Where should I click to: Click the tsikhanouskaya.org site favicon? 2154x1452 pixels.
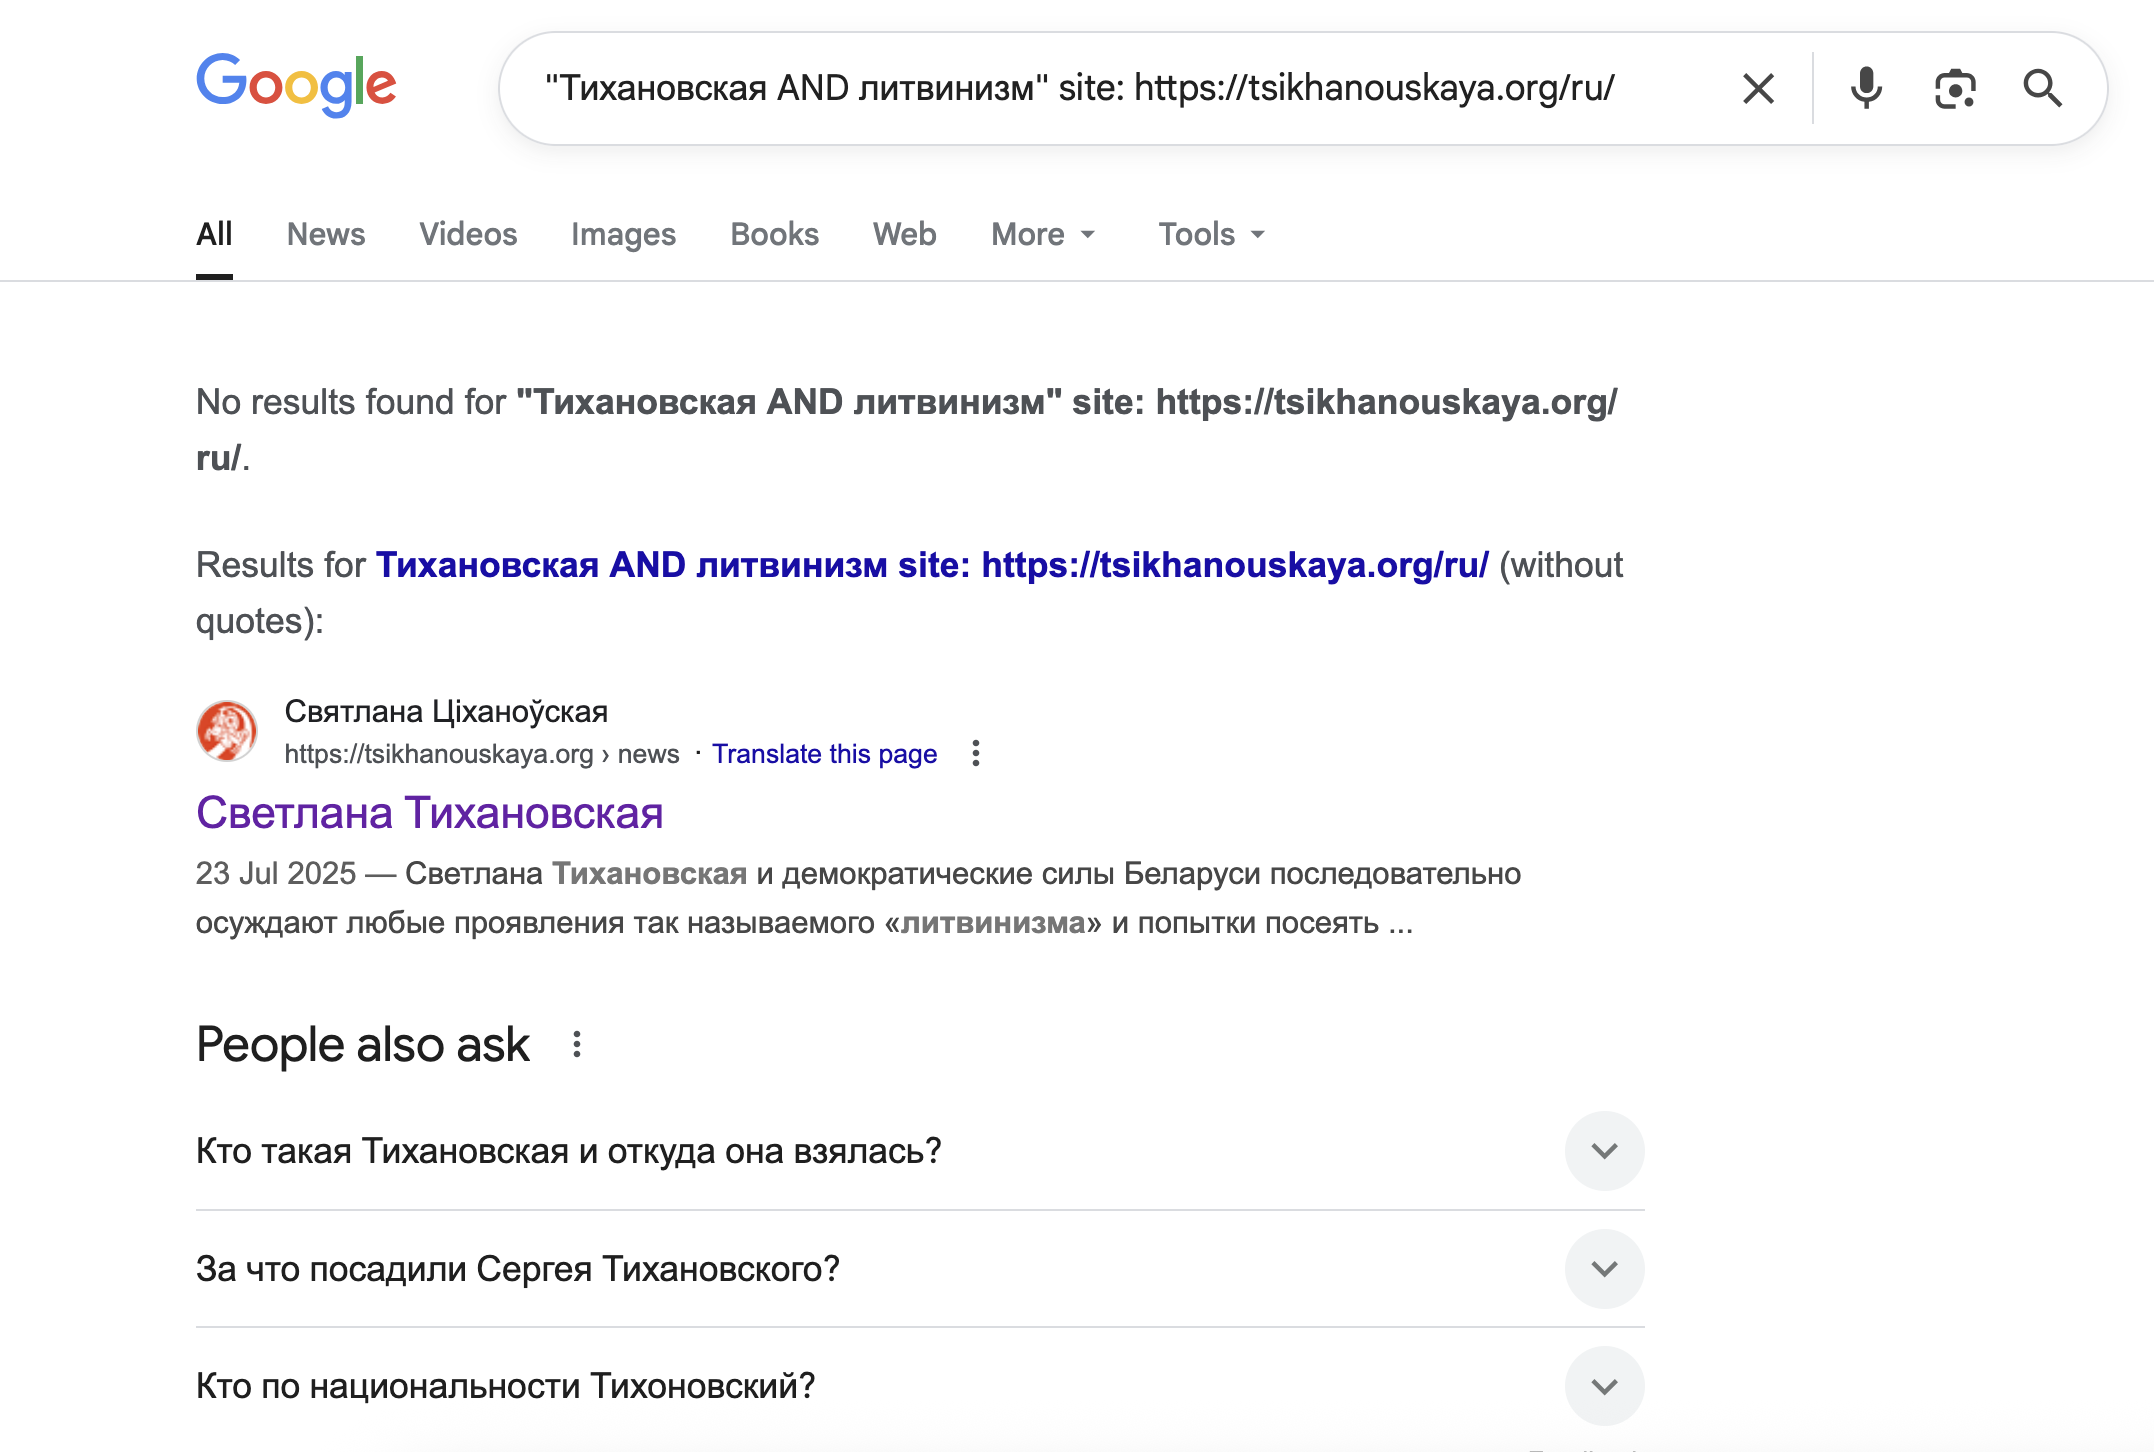click(227, 730)
